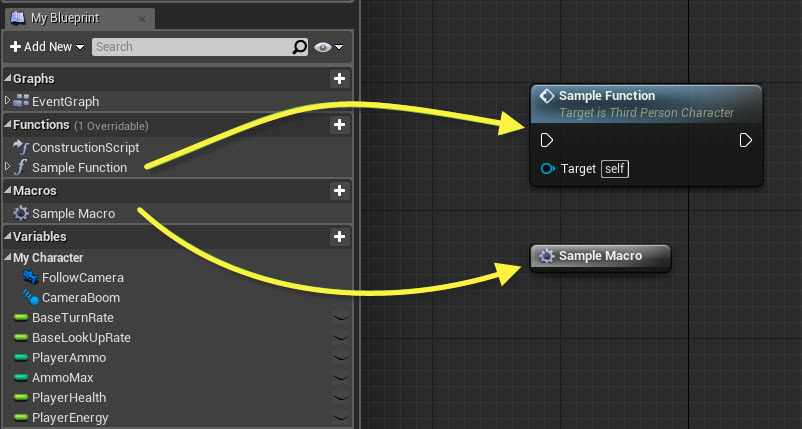Select the FollowCamera variable

click(83, 278)
